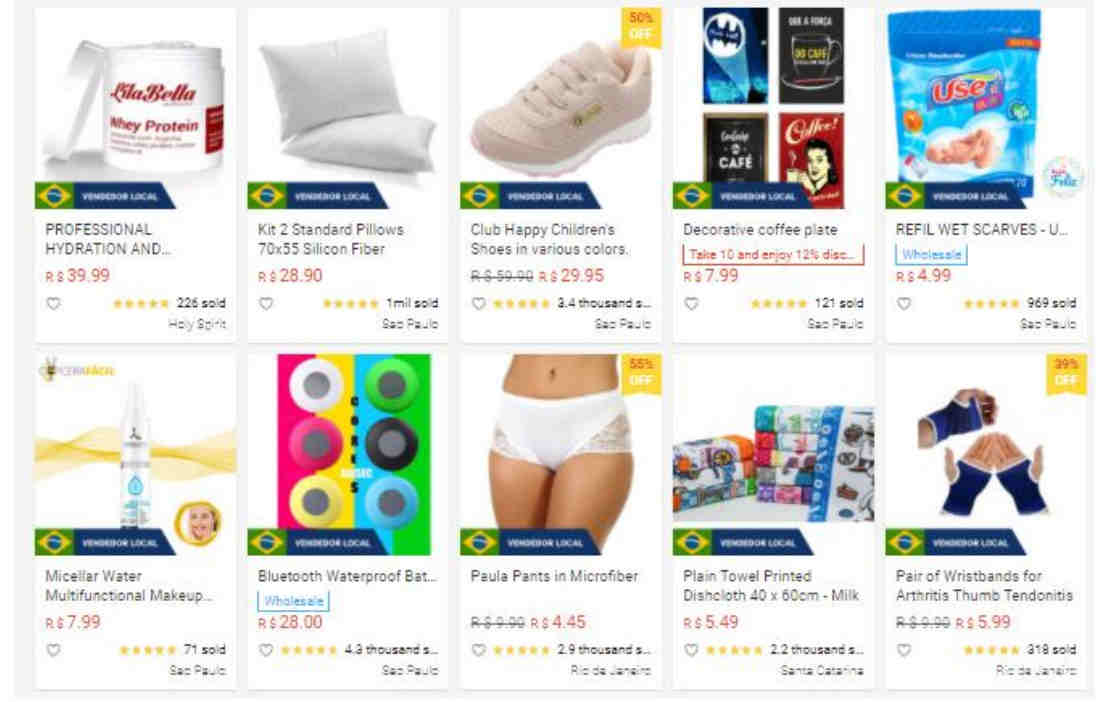The height and width of the screenshot is (702, 1107).
Task: Click Wholesale tag on Bluetooth Waterproof item
Action: 294,602
